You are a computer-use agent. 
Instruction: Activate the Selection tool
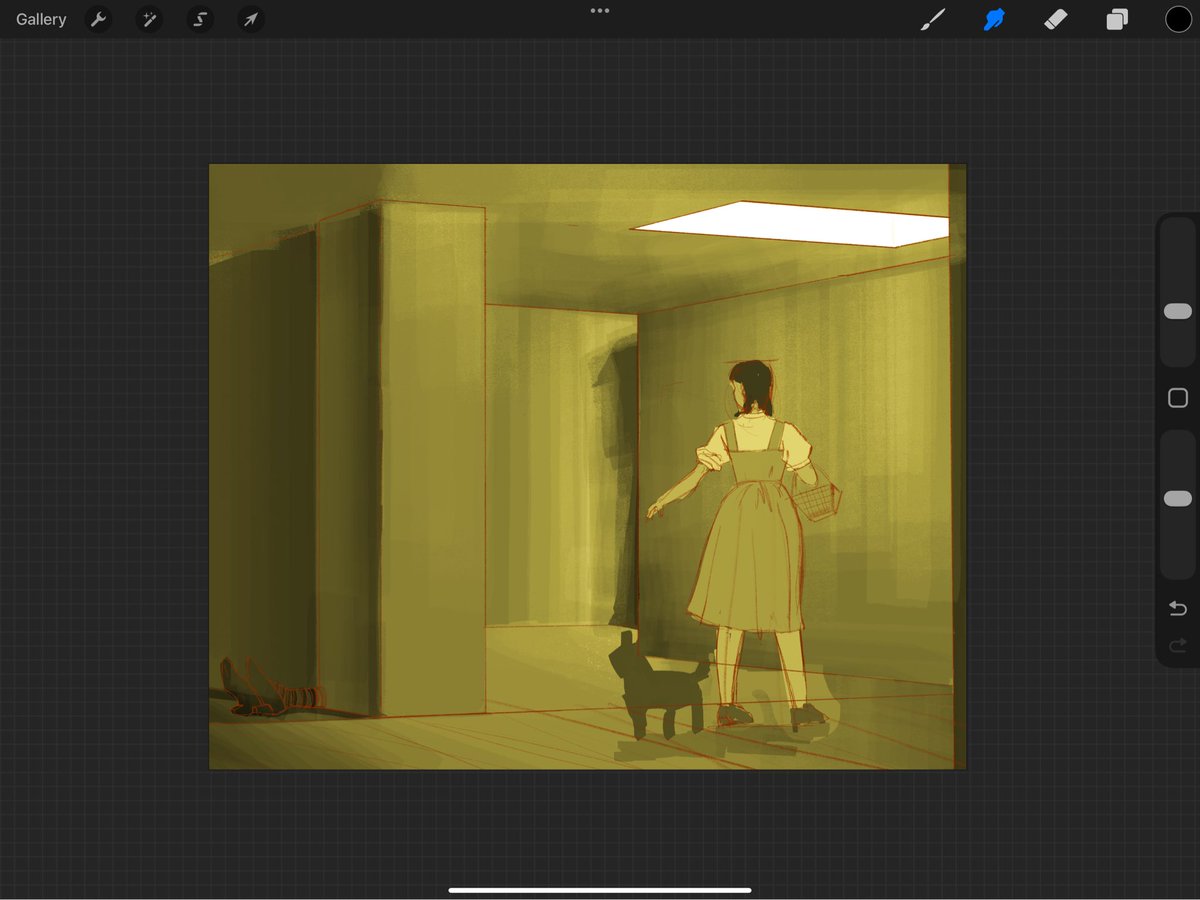pos(200,19)
